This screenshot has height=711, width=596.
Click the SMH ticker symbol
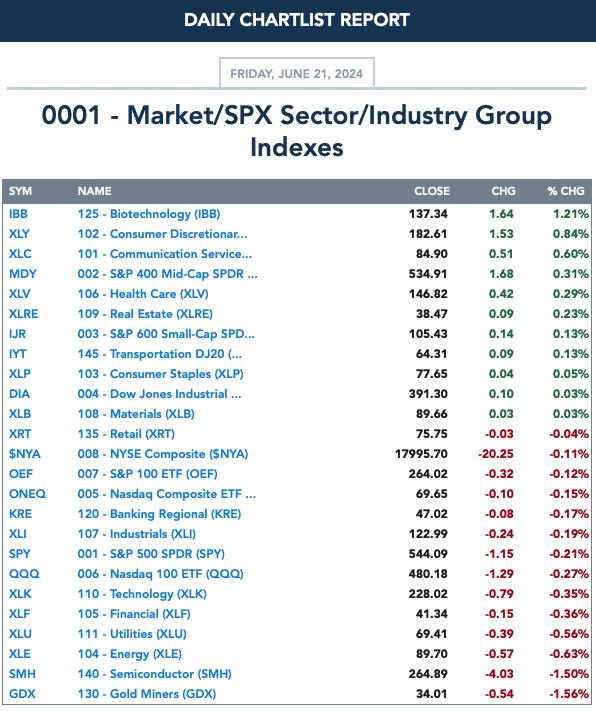22,674
